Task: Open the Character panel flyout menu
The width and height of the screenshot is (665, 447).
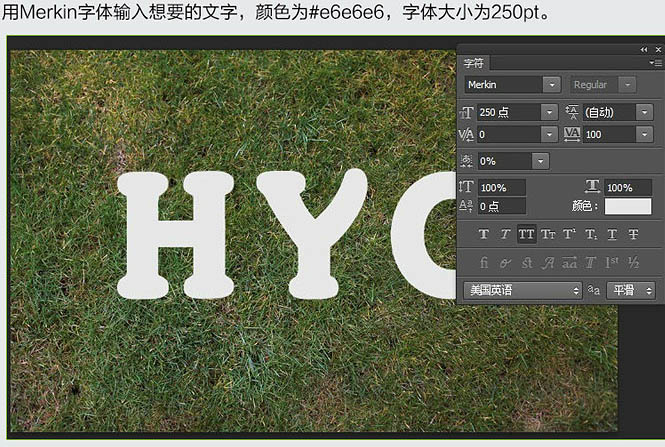Action: pyautogui.click(x=655, y=63)
